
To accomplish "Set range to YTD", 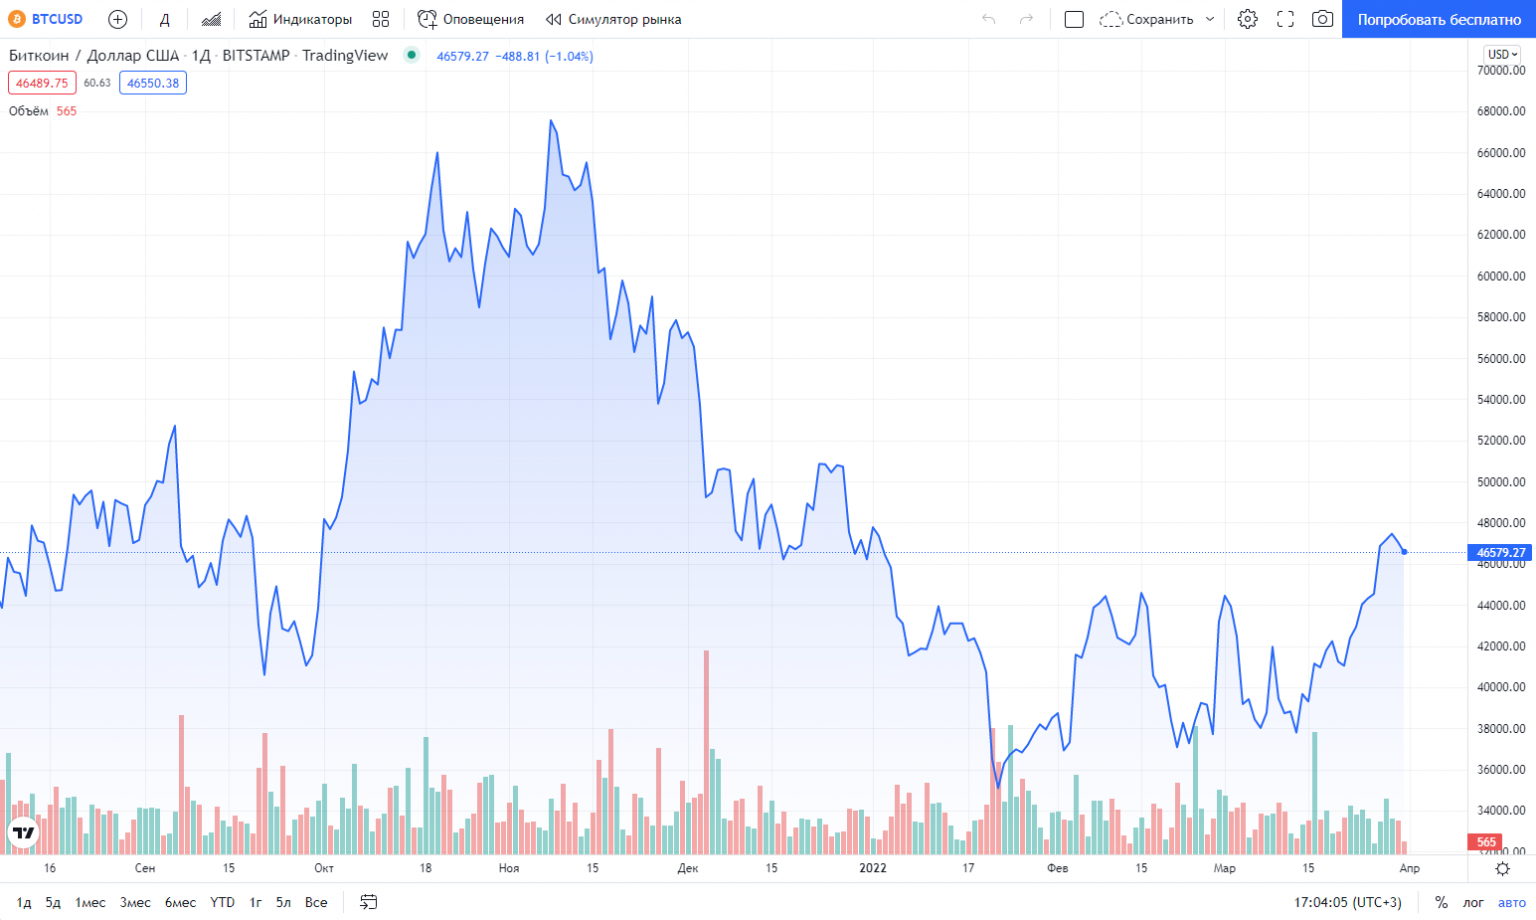I will tap(222, 902).
